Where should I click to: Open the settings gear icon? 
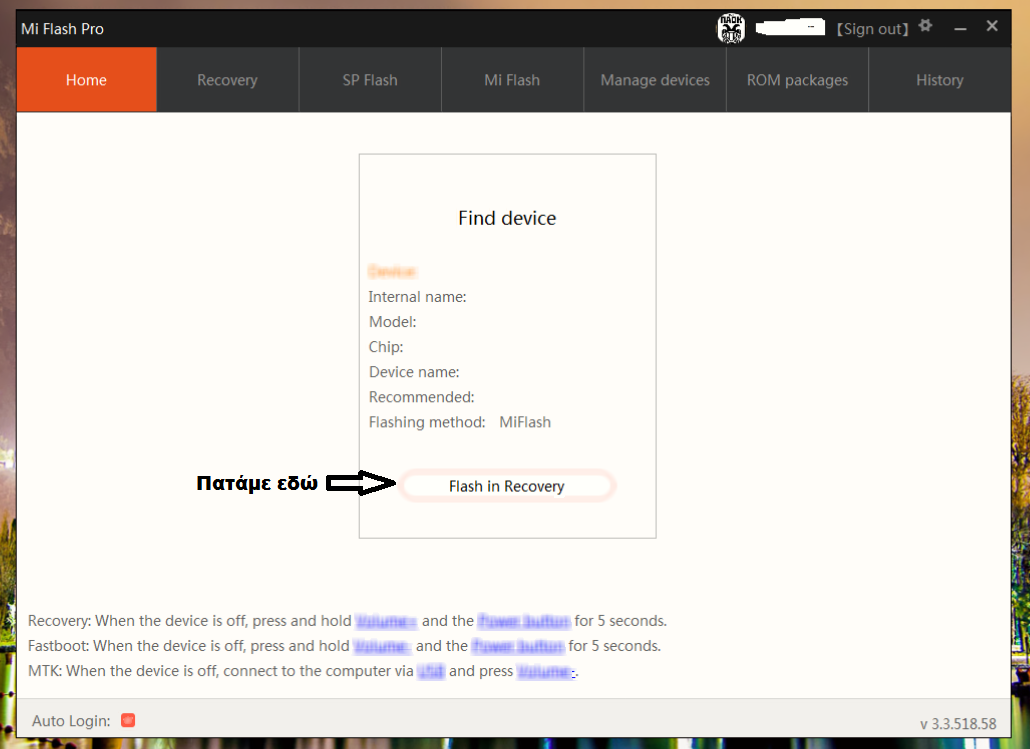[x=926, y=26]
